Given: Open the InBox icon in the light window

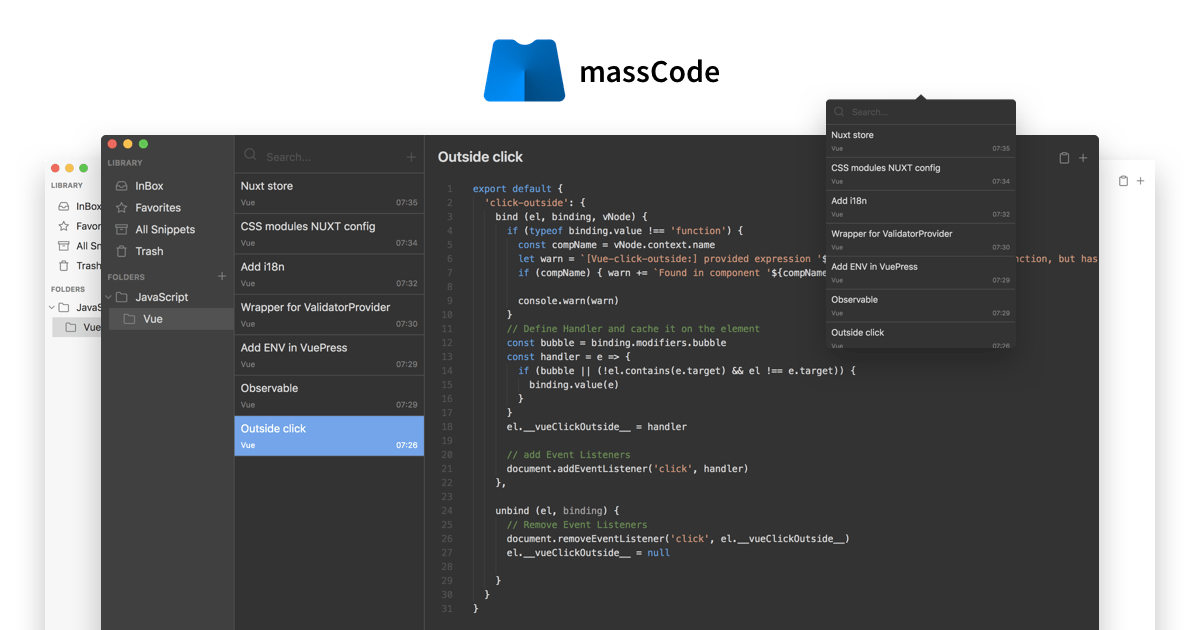Looking at the screenshot, I should 64,206.
